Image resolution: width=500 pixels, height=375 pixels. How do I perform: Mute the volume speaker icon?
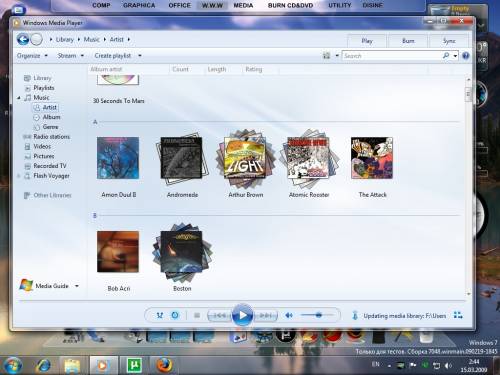[x=289, y=315]
